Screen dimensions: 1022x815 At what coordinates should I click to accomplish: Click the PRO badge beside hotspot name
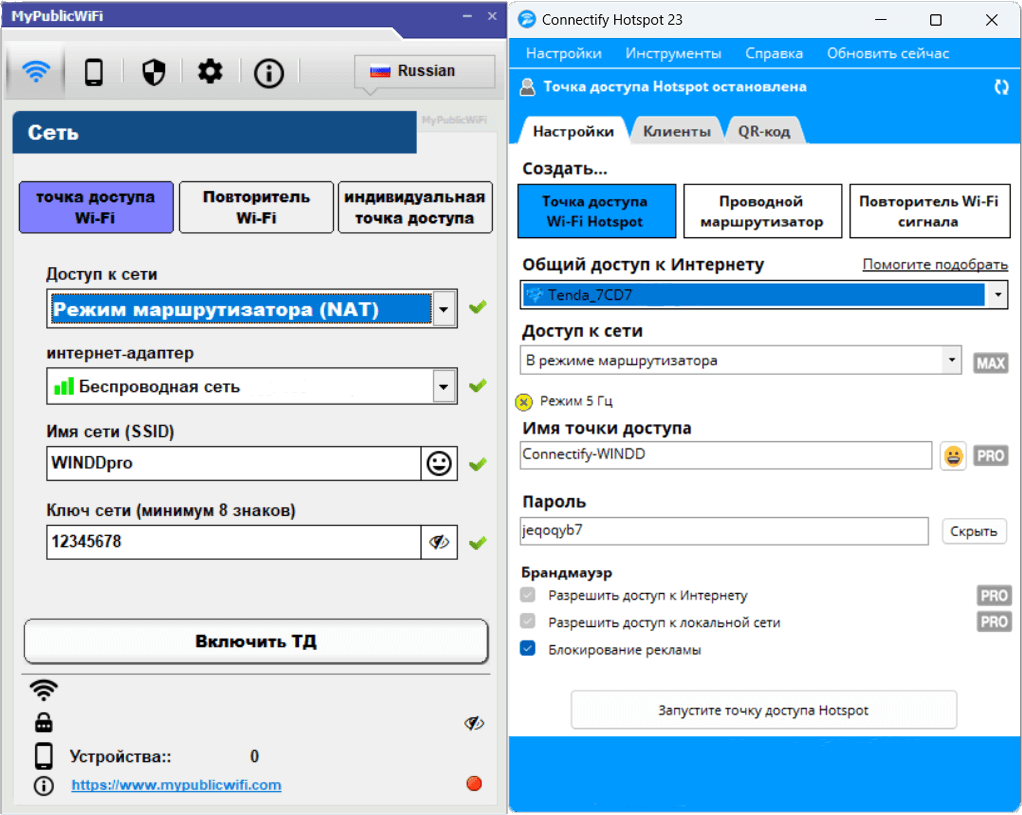click(x=991, y=456)
